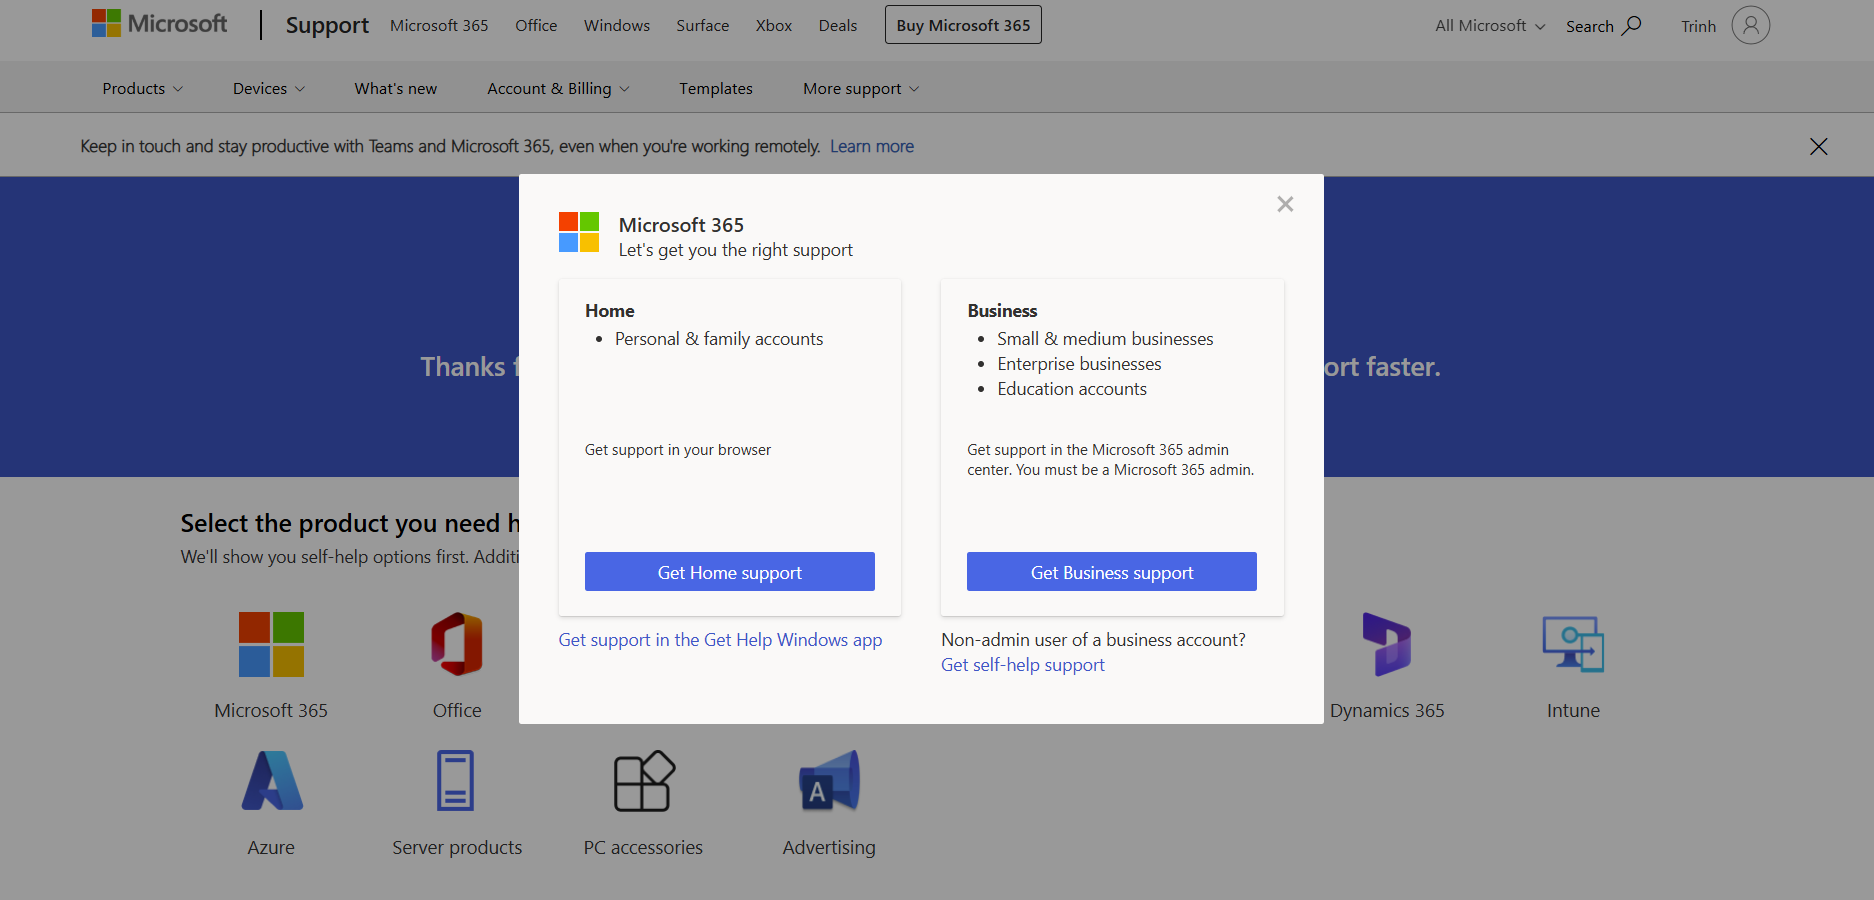
Task: Go to Microsoft 365 in the top navigation
Action: coord(439,25)
